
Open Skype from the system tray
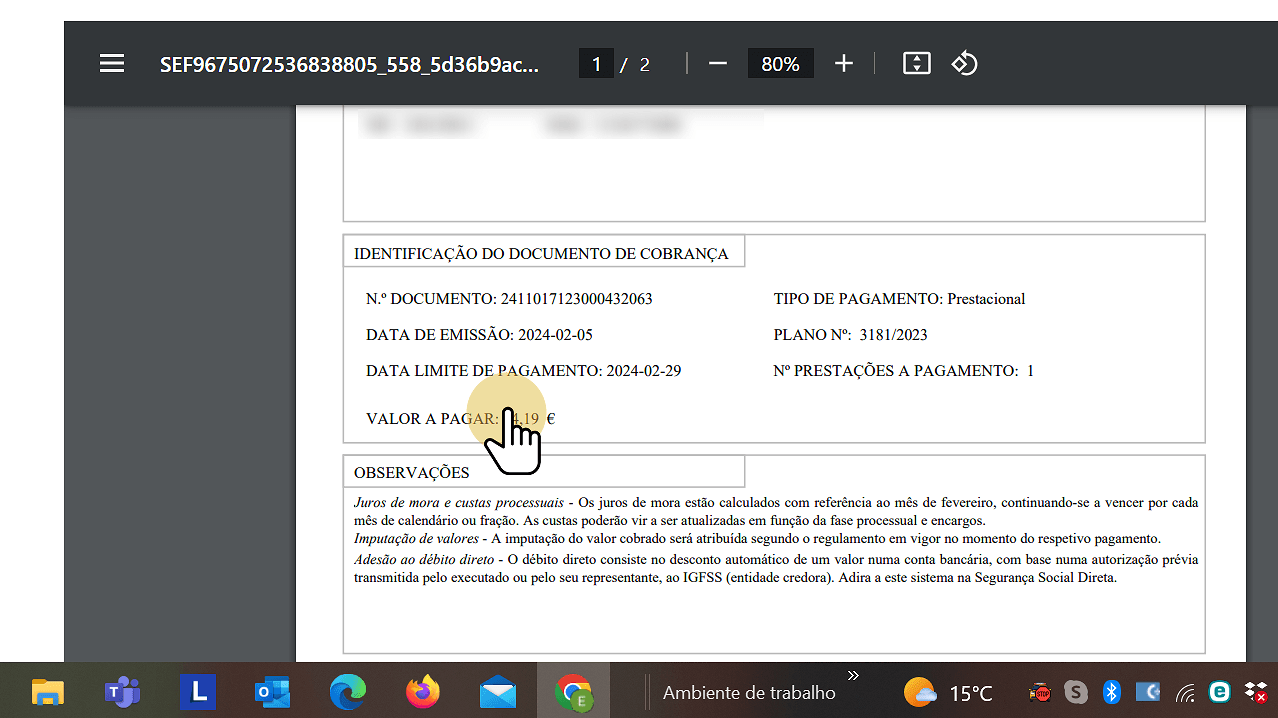[1075, 691]
